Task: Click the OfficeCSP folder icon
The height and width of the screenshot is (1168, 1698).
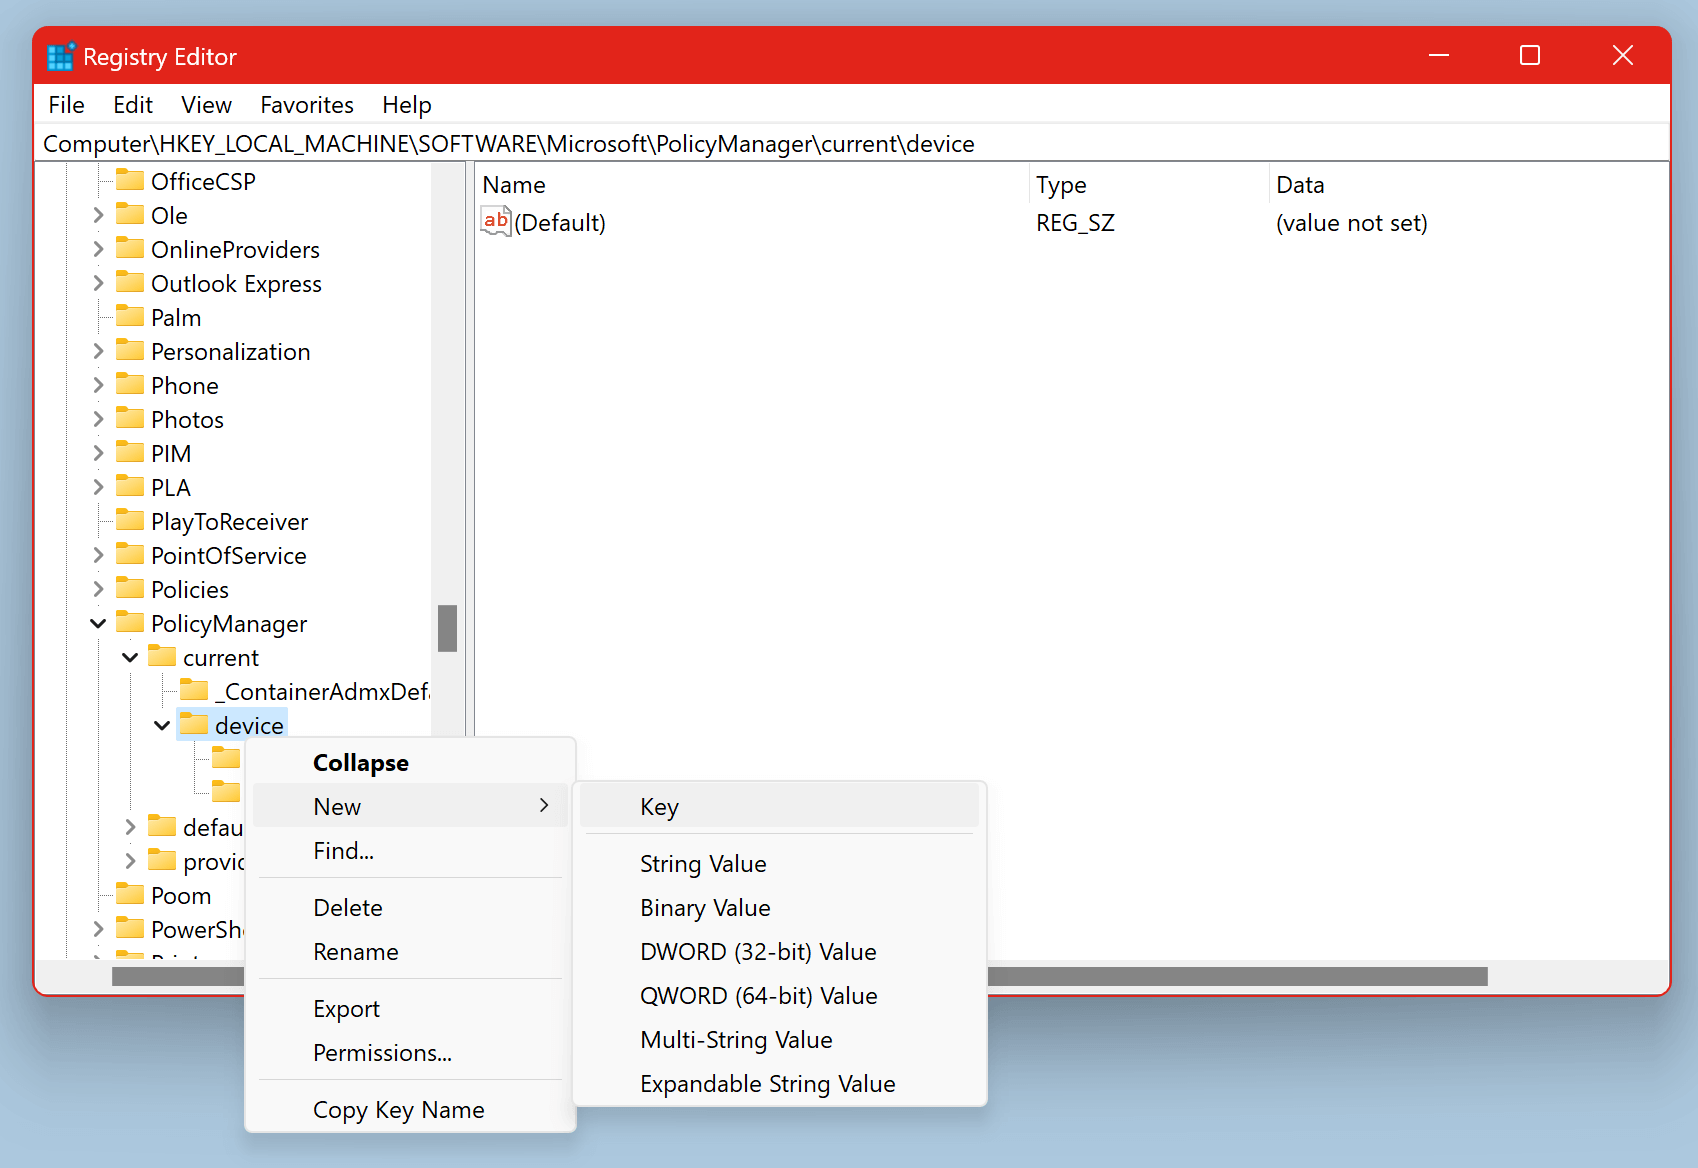Action: point(130,181)
